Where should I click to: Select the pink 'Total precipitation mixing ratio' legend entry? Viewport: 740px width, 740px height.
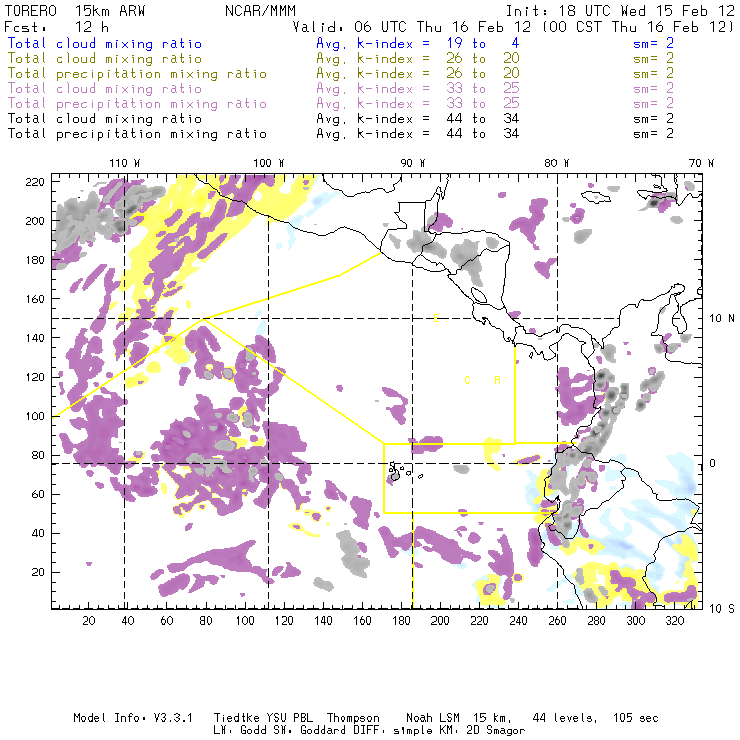137,104
